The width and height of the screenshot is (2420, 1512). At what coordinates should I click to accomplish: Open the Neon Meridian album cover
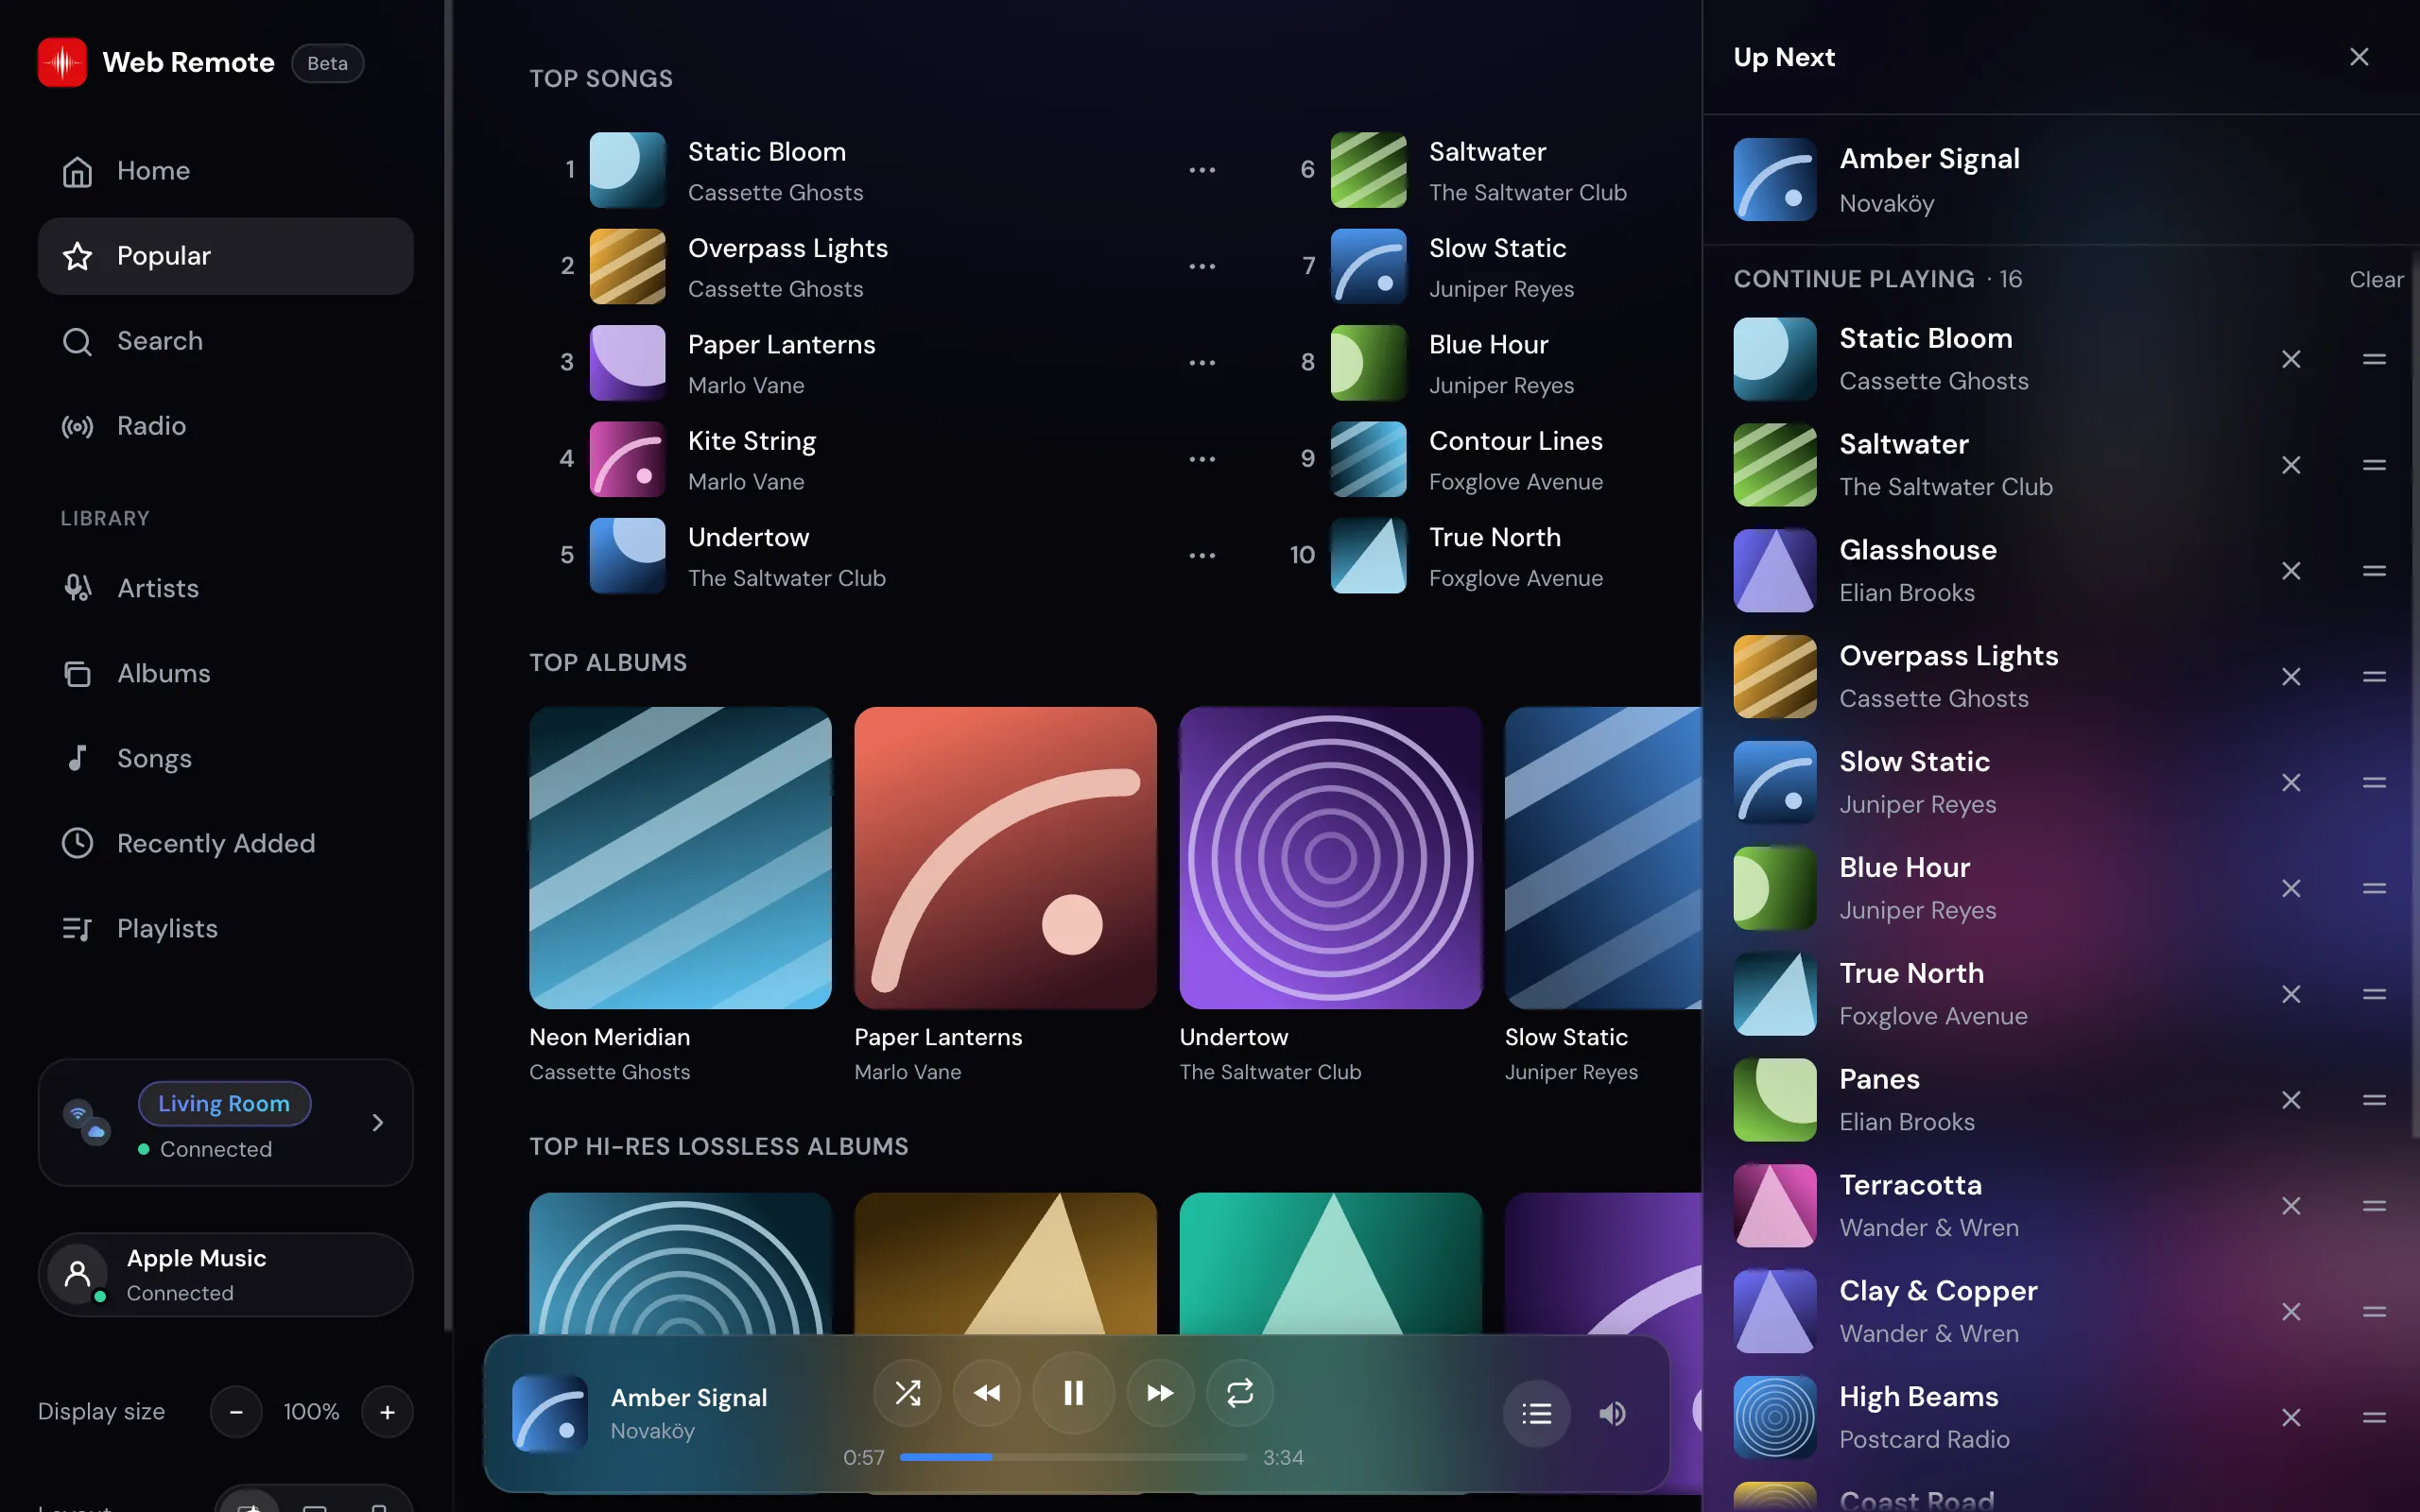click(680, 858)
